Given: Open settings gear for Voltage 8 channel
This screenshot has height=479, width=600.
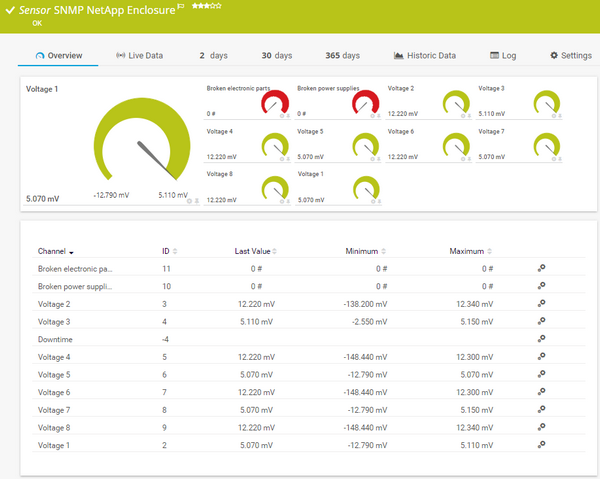Looking at the screenshot, I should pyautogui.click(x=541, y=427).
